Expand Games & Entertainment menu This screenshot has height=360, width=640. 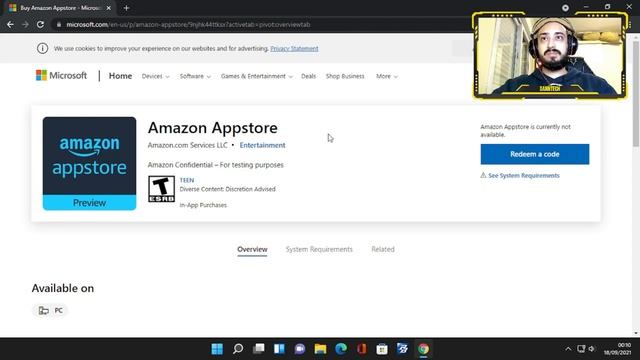point(257,76)
